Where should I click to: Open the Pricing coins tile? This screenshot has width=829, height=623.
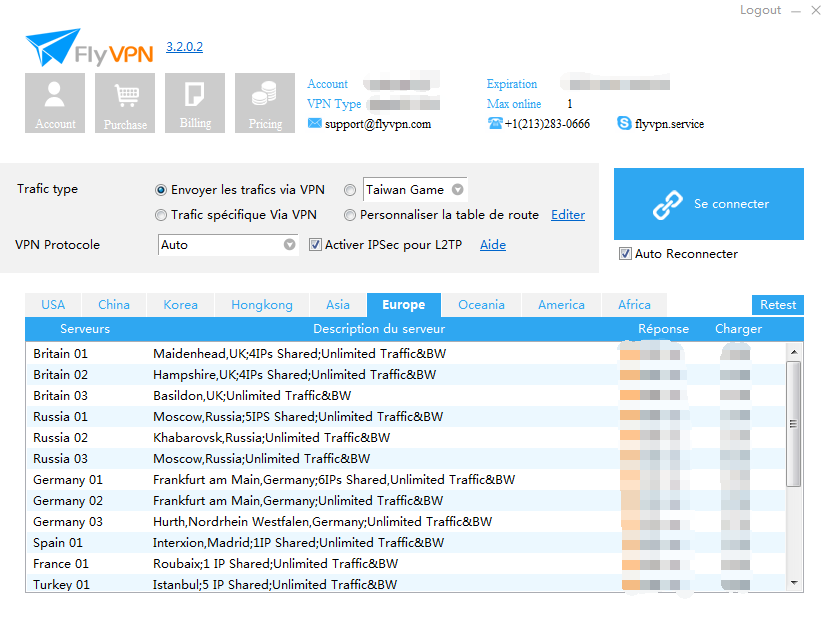[x=265, y=103]
